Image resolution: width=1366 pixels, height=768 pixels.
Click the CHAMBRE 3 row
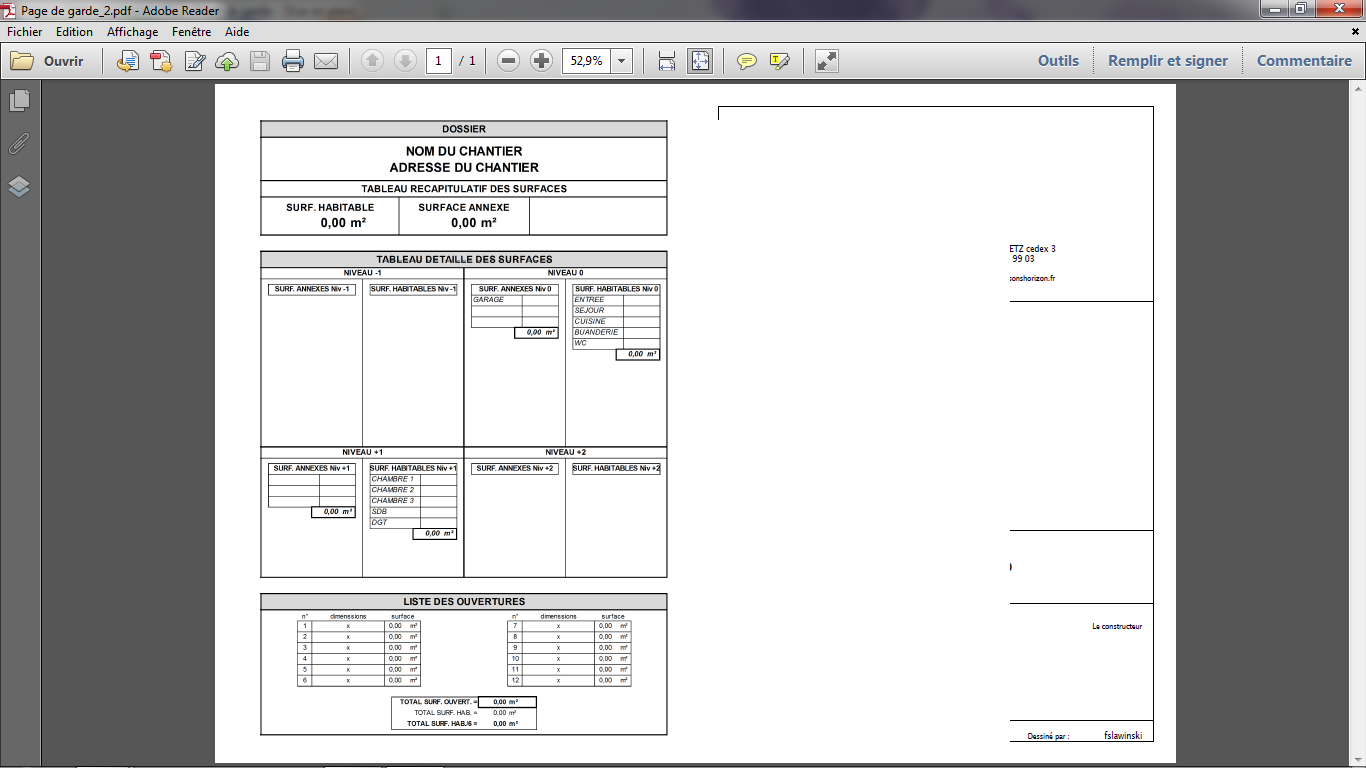tap(413, 500)
